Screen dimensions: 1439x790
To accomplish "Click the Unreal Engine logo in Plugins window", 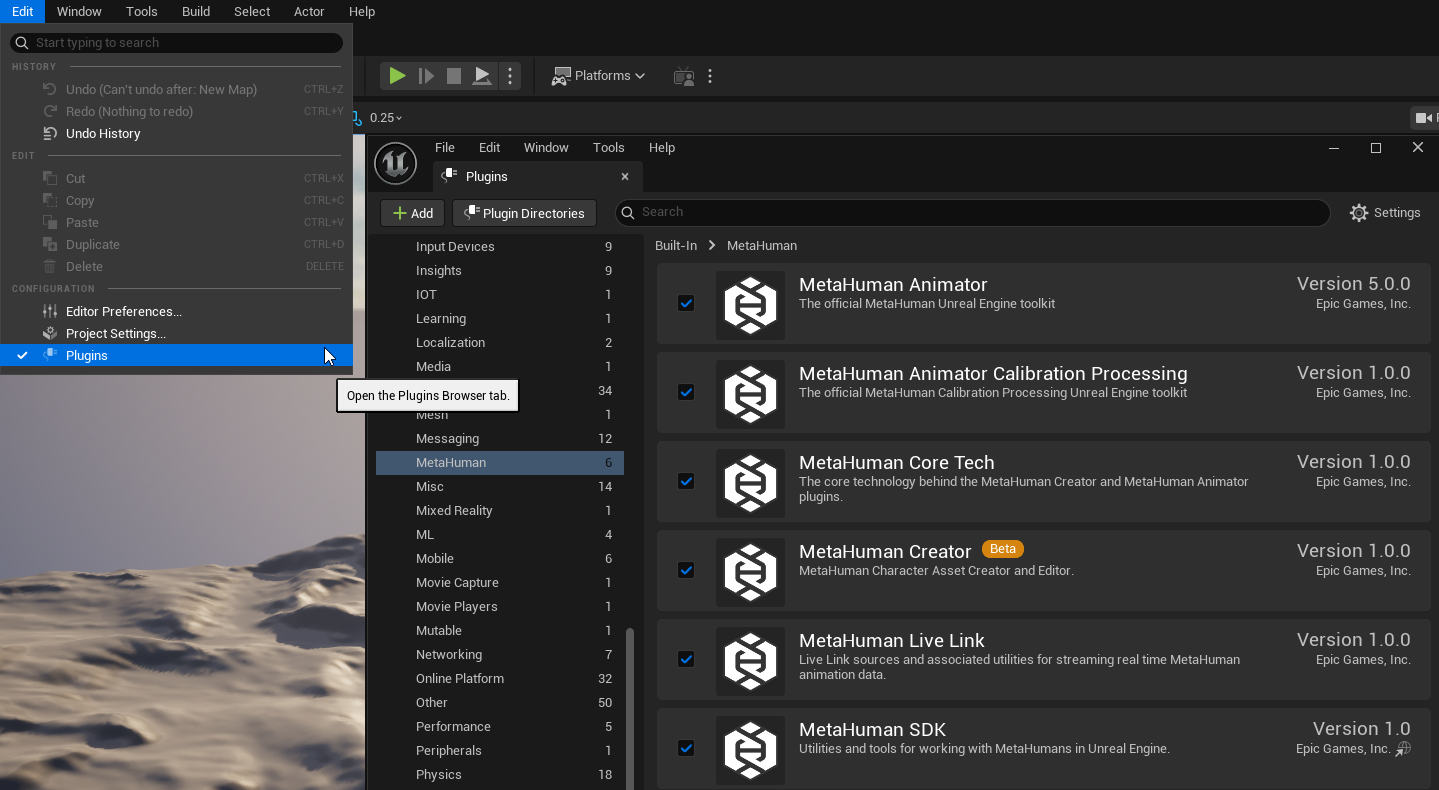I will point(395,163).
